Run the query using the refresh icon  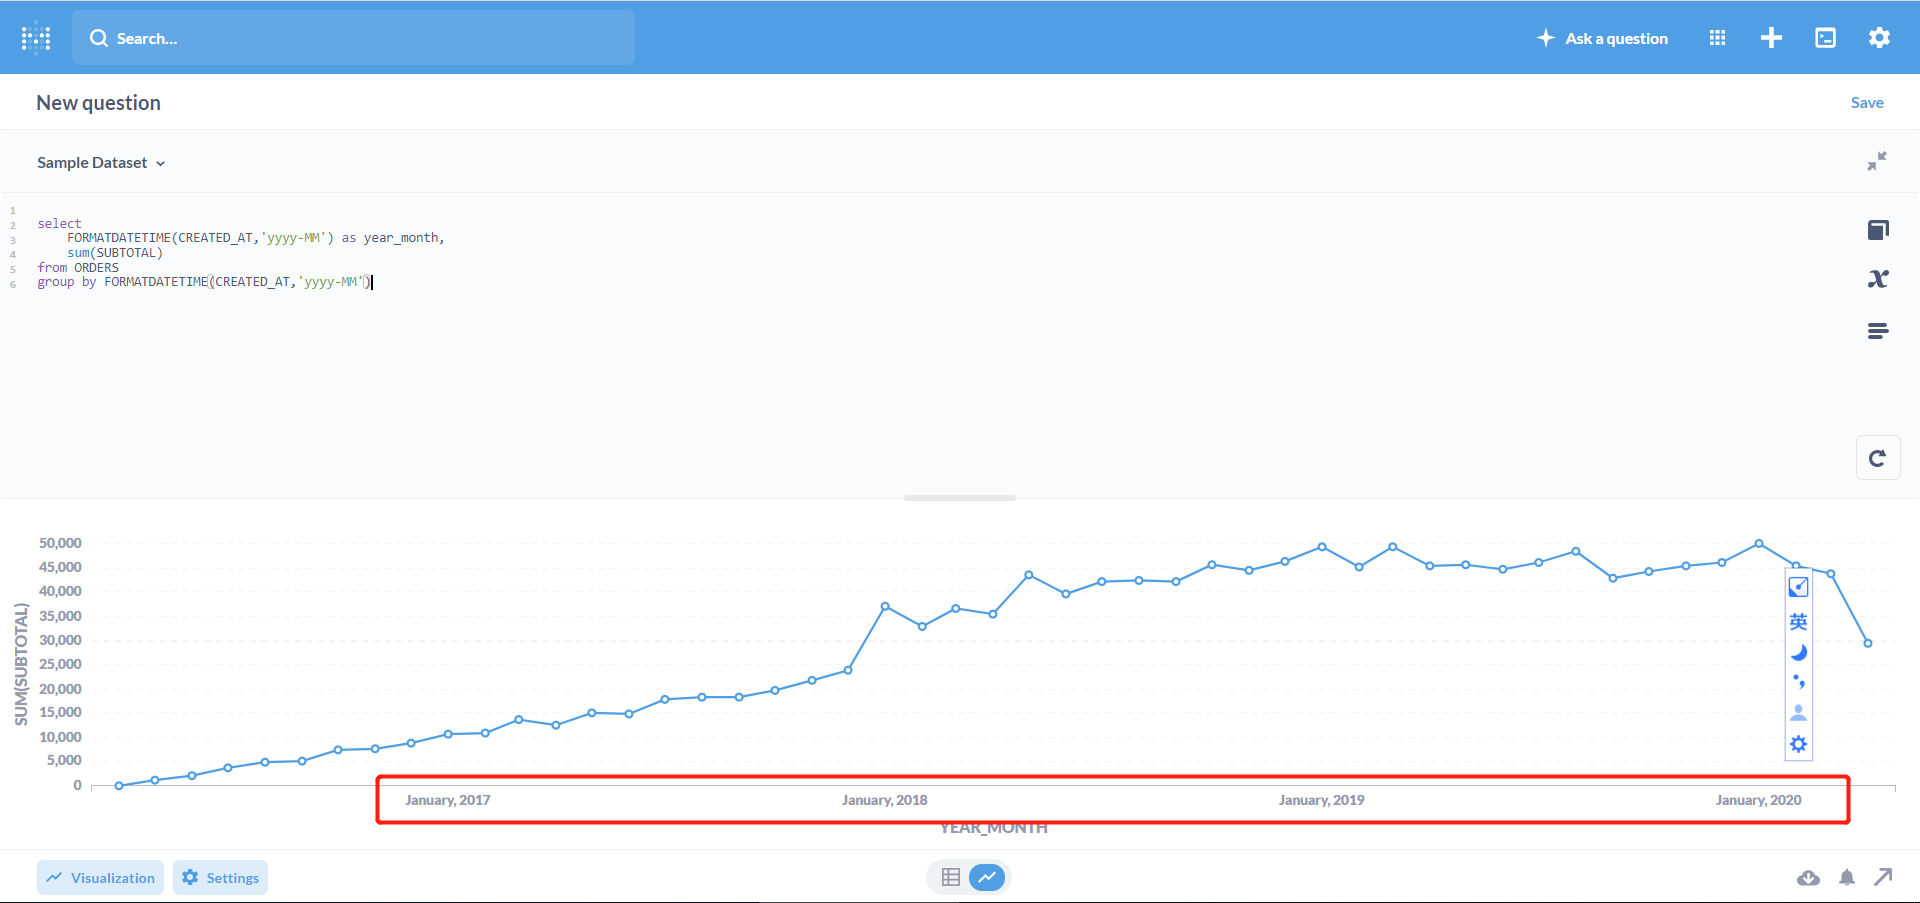pyautogui.click(x=1879, y=457)
